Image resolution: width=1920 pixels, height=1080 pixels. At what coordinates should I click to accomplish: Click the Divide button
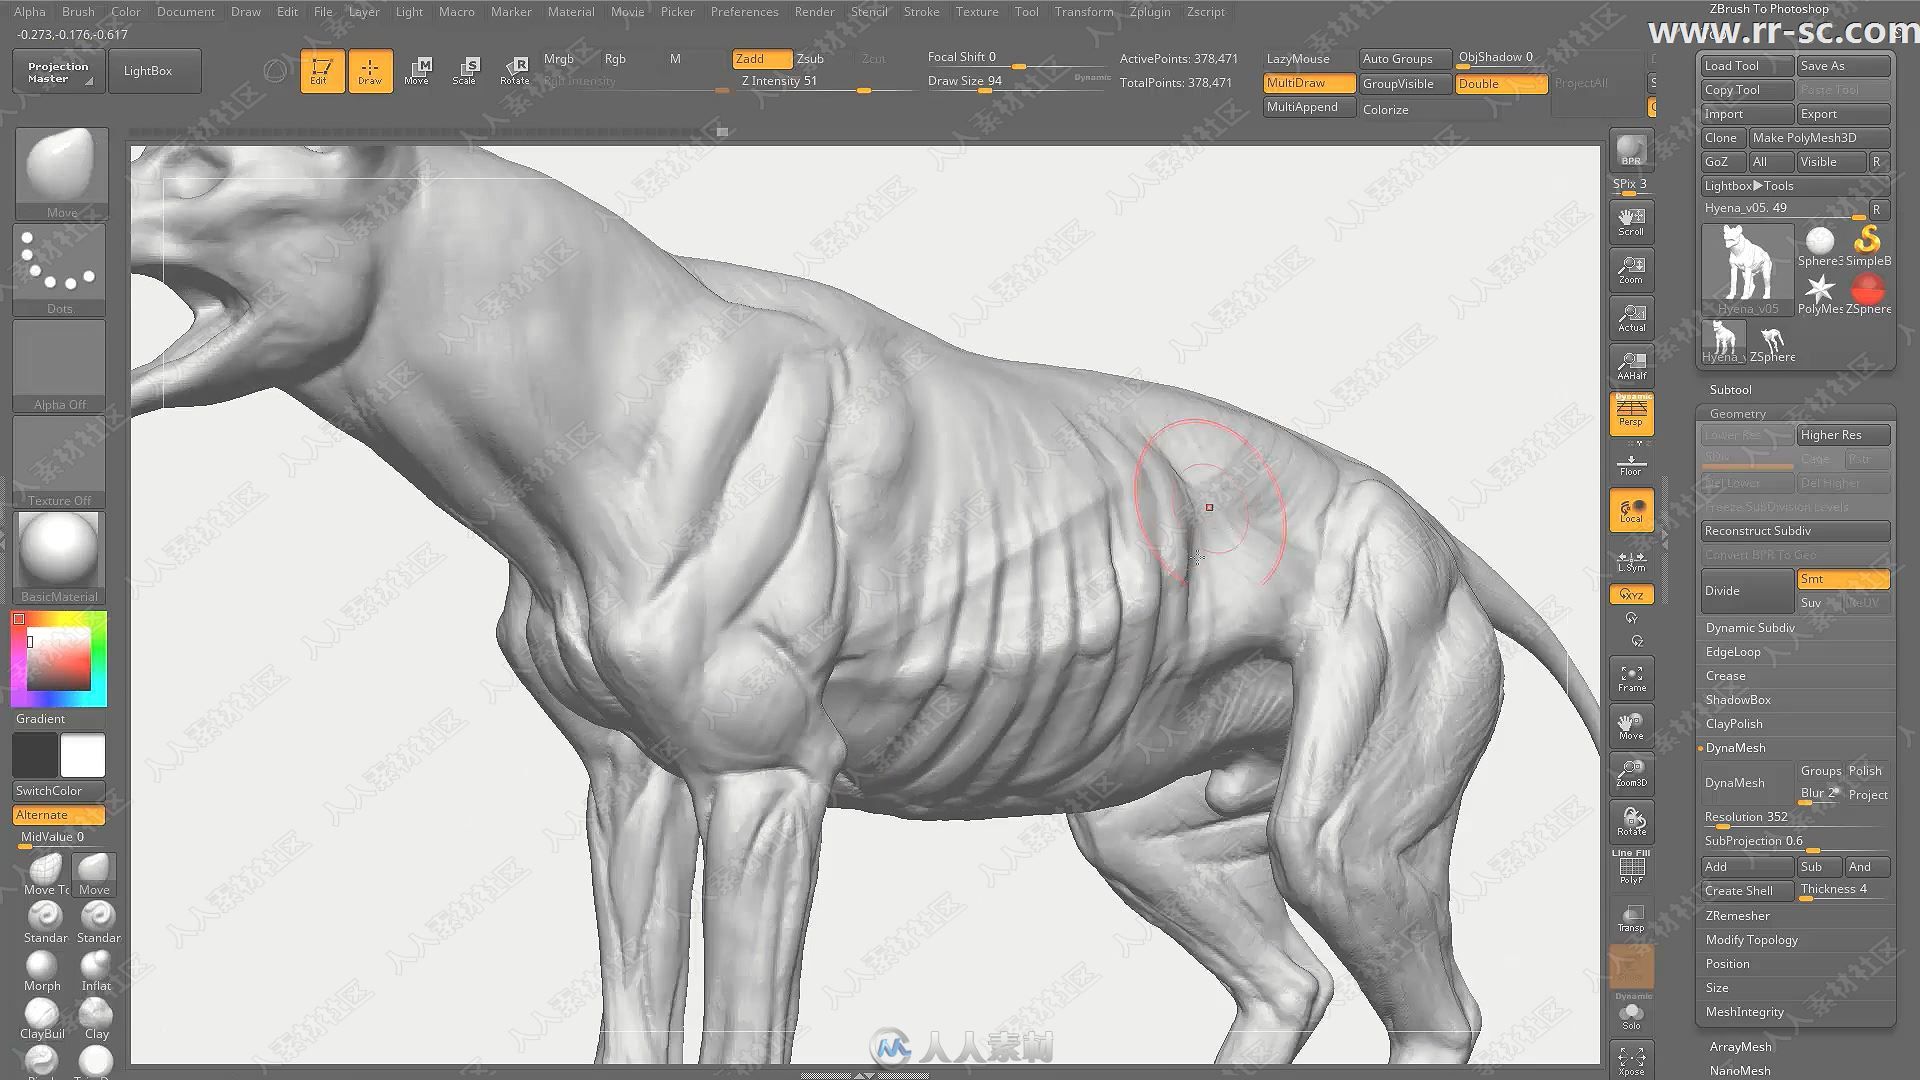point(1741,589)
